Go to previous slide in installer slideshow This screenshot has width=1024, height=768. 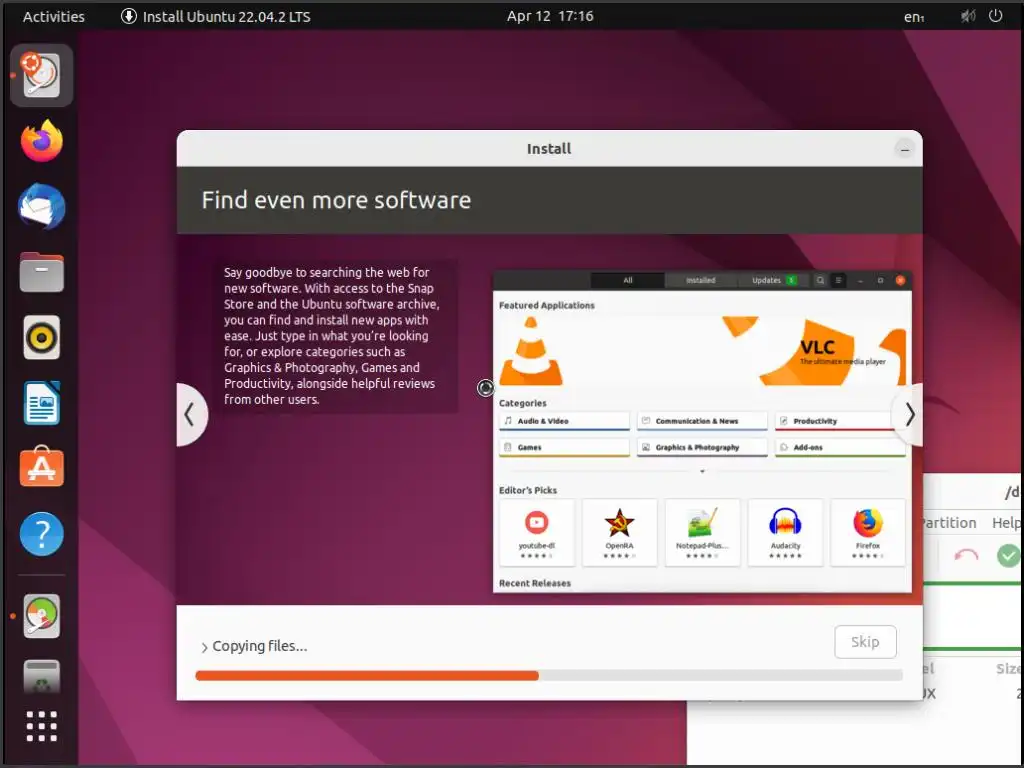coord(191,415)
